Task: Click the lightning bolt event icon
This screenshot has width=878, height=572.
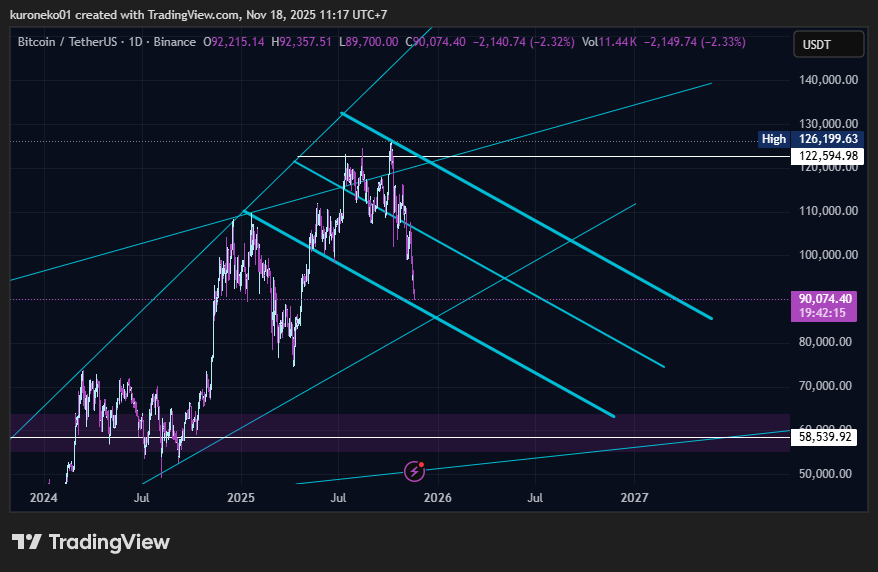Action: [x=414, y=471]
